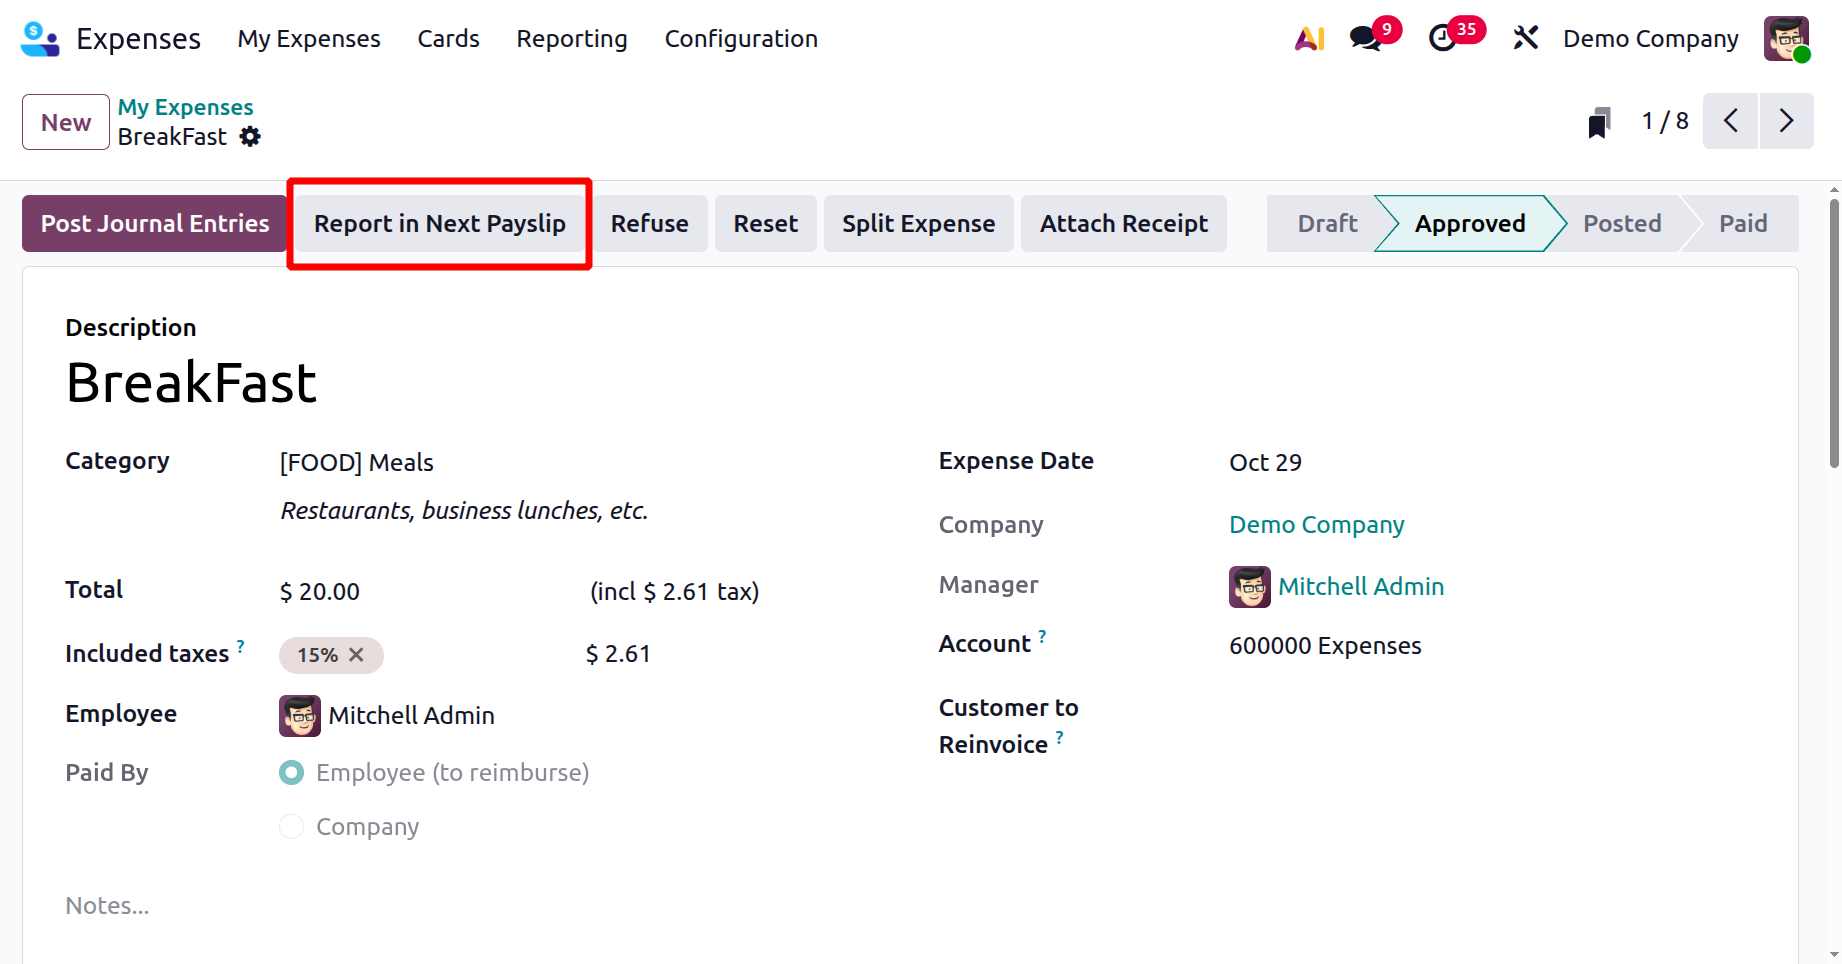Image resolution: width=1842 pixels, height=964 pixels.
Task: Click the Post Journal Entries button
Action: 155,224
